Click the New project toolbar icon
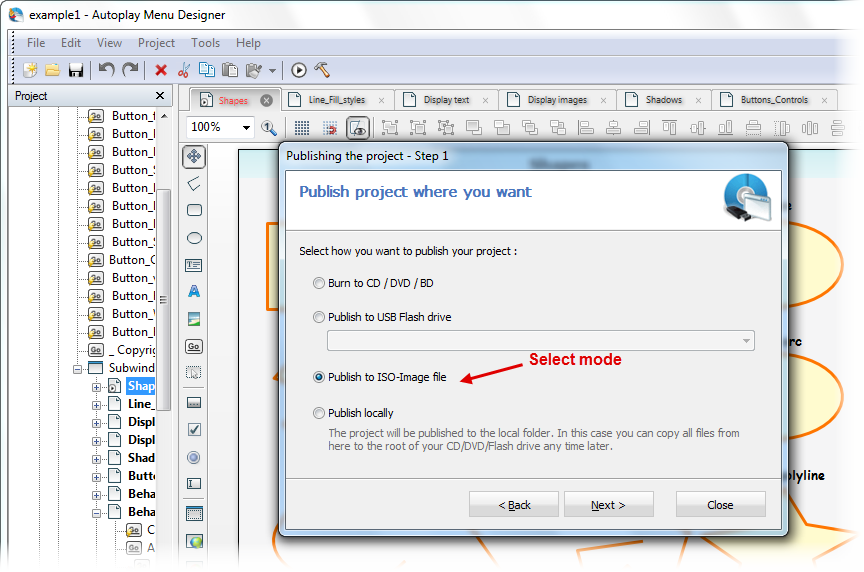 point(30,70)
